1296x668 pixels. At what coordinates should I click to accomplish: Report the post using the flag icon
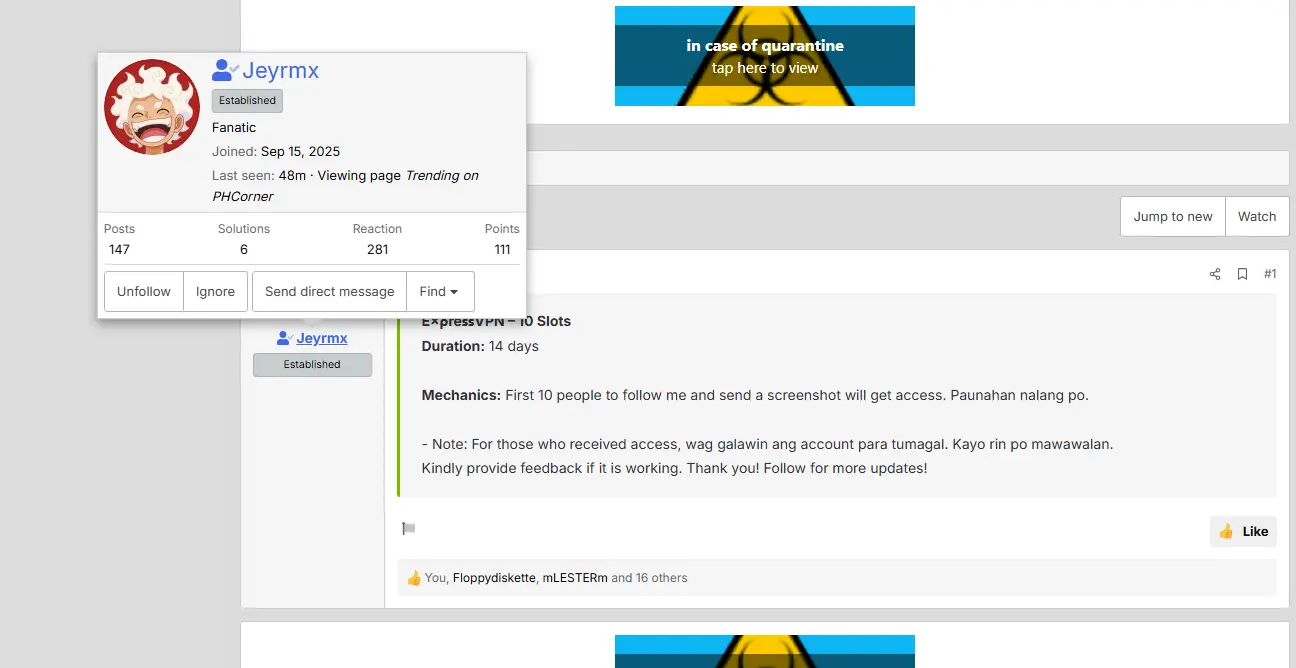[x=408, y=528]
